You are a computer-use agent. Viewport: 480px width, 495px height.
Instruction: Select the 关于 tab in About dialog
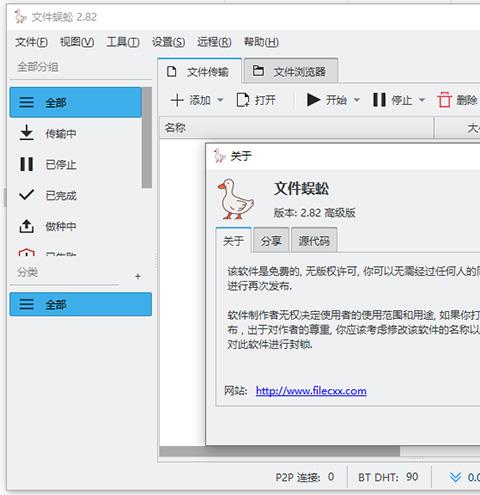tap(233, 240)
